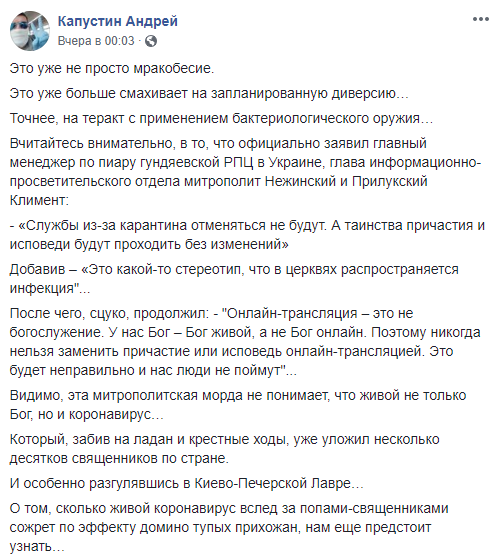This screenshot has width=496, height=555.
Task: Click the final word 'узнать…' of the post
Action: [x=37, y=547]
